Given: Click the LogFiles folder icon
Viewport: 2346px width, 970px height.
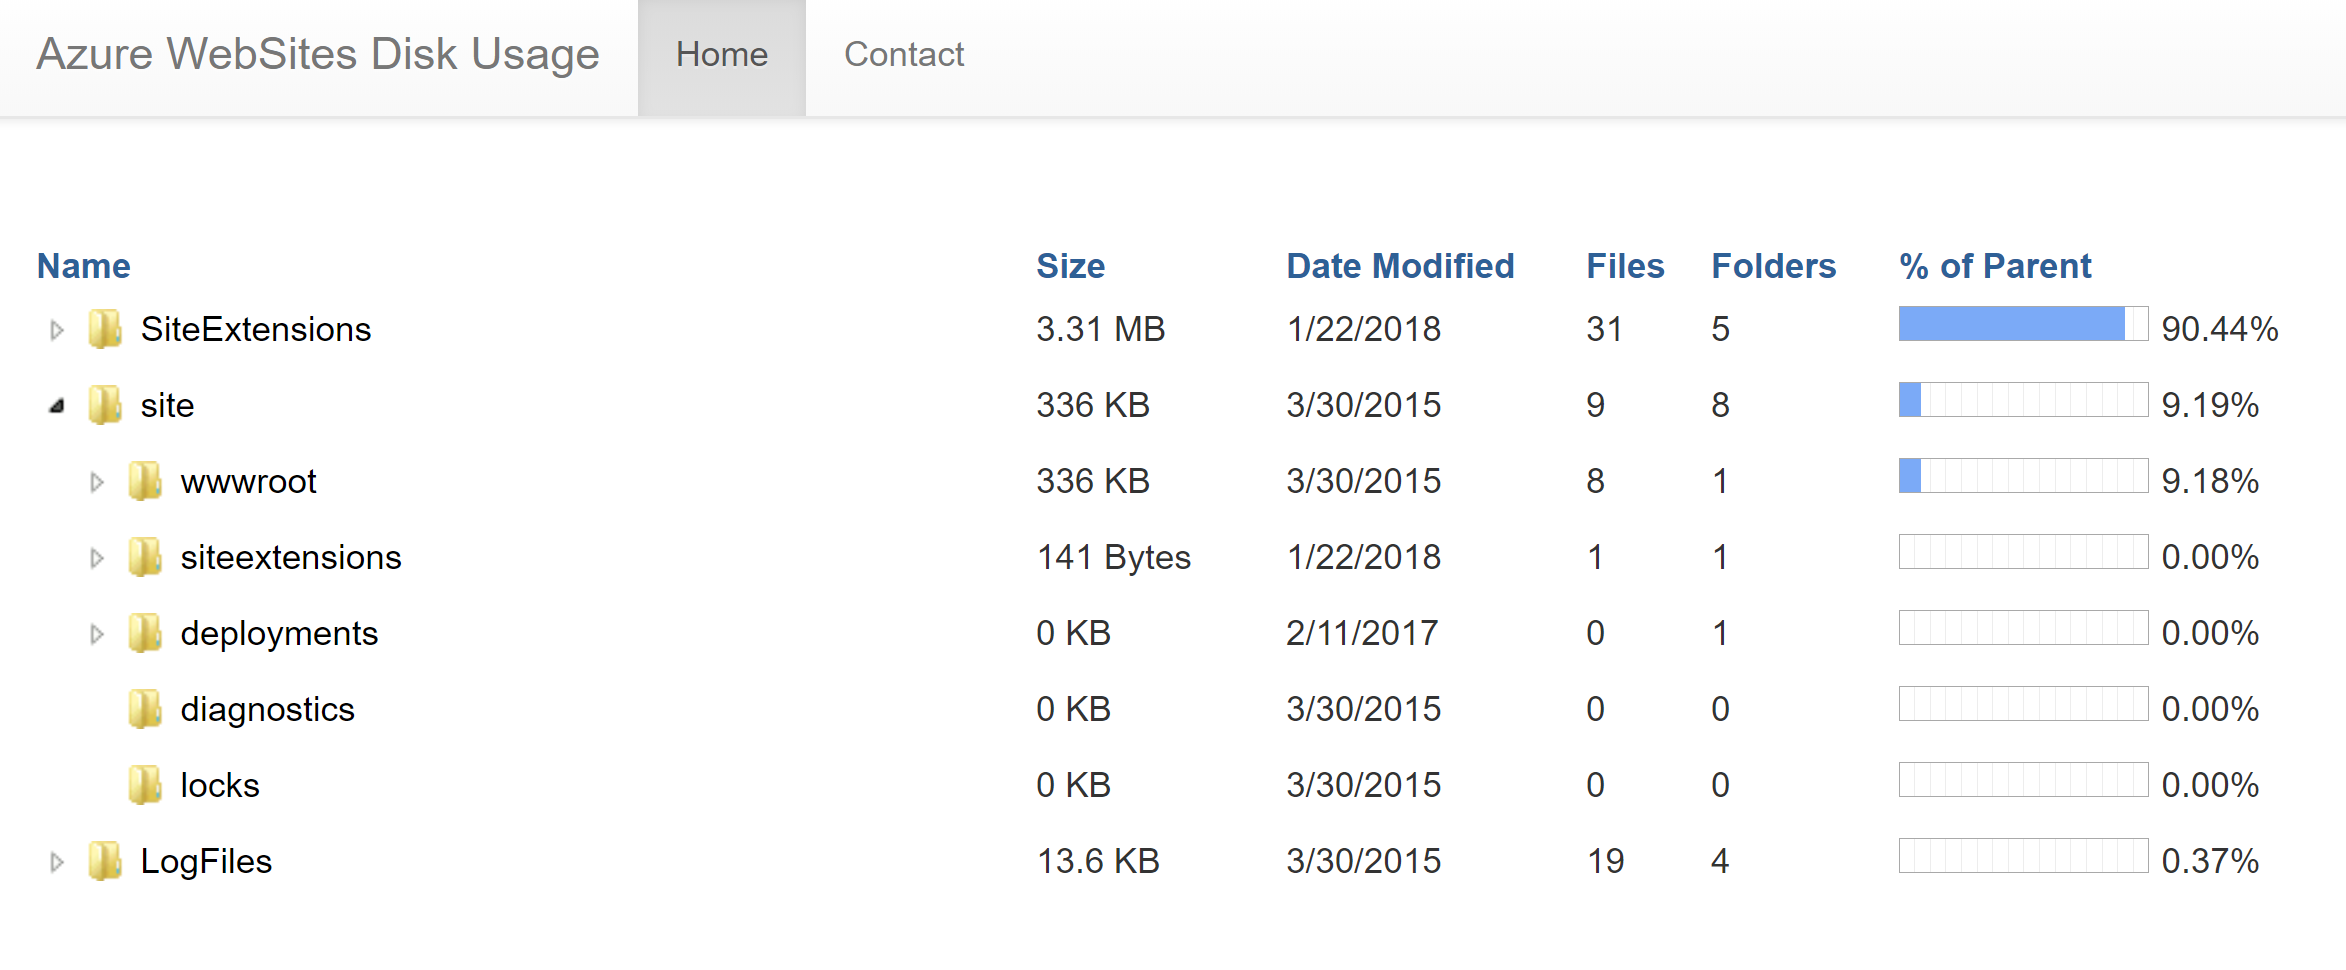Looking at the screenshot, I should point(105,861).
